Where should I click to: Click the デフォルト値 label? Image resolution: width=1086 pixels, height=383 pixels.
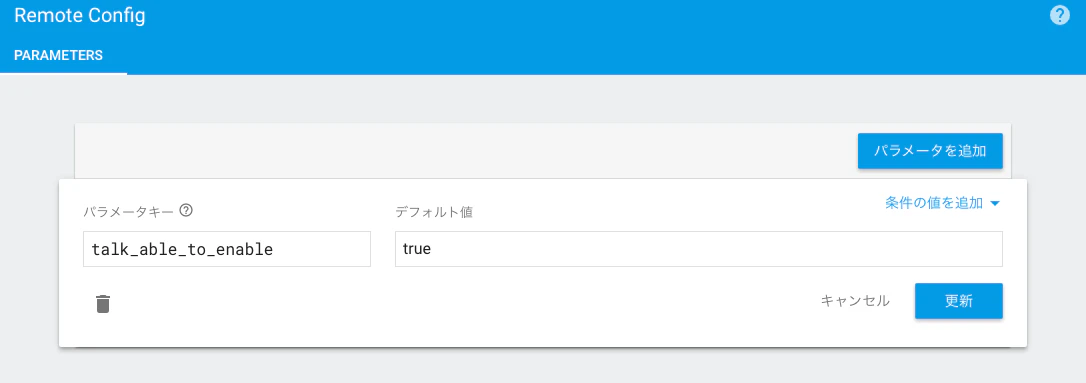[x=434, y=212]
